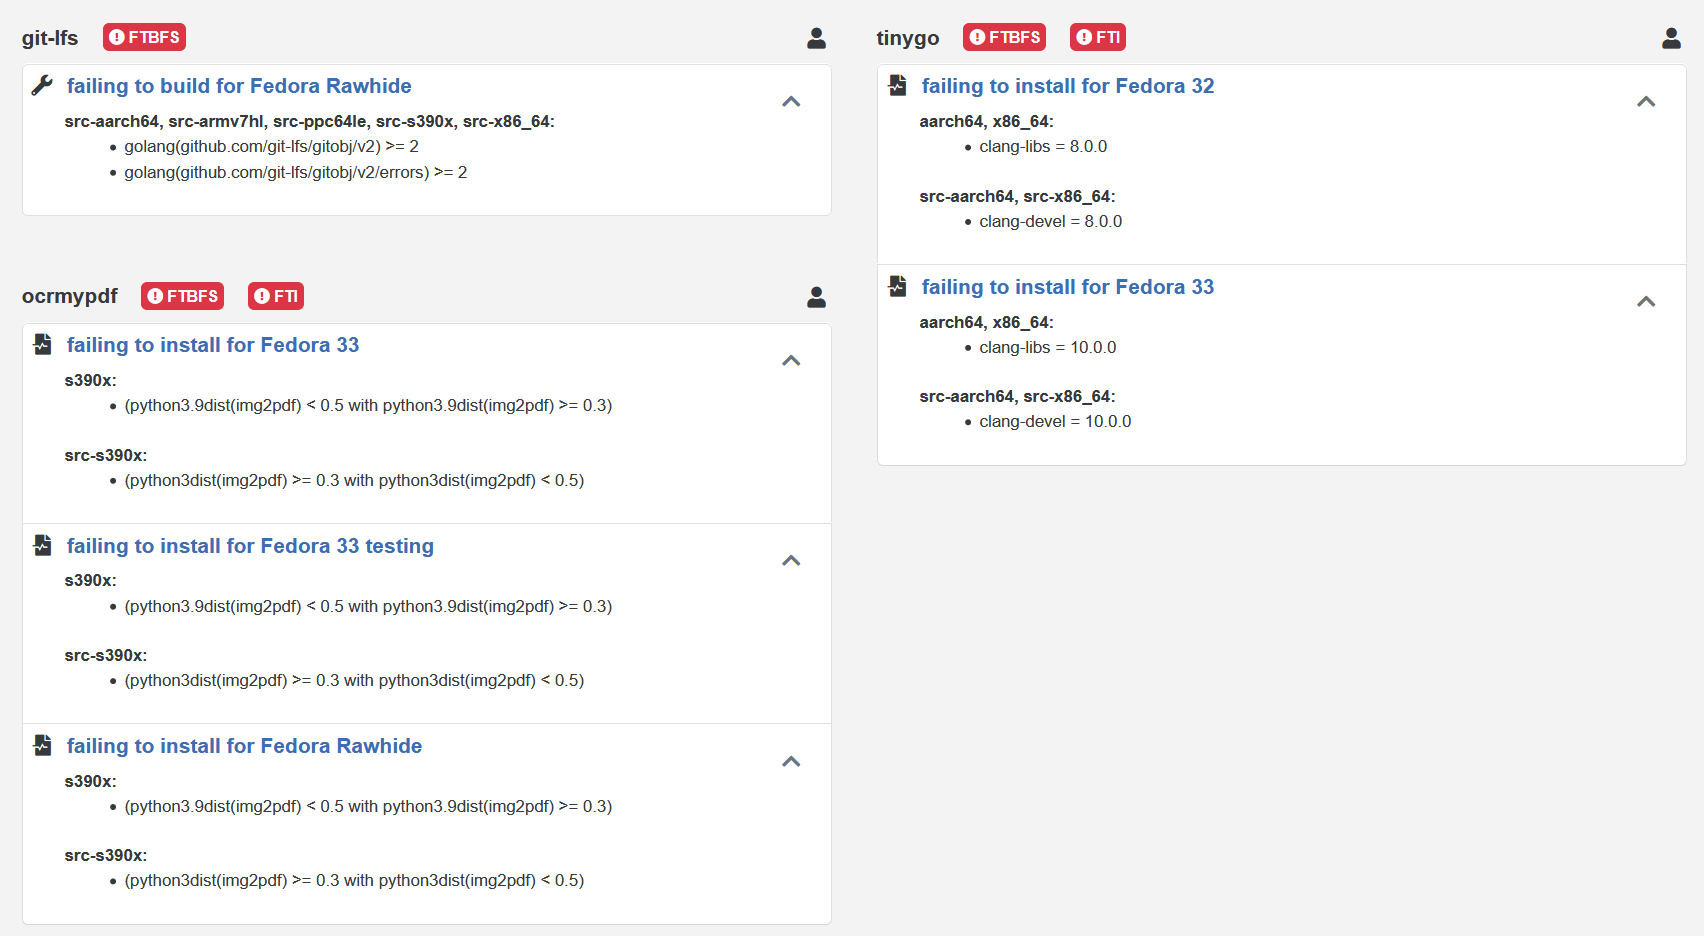The height and width of the screenshot is (936, 1704).
Task: Click the wrench icon beside git-lfs build failure
Action: [42, 86]
